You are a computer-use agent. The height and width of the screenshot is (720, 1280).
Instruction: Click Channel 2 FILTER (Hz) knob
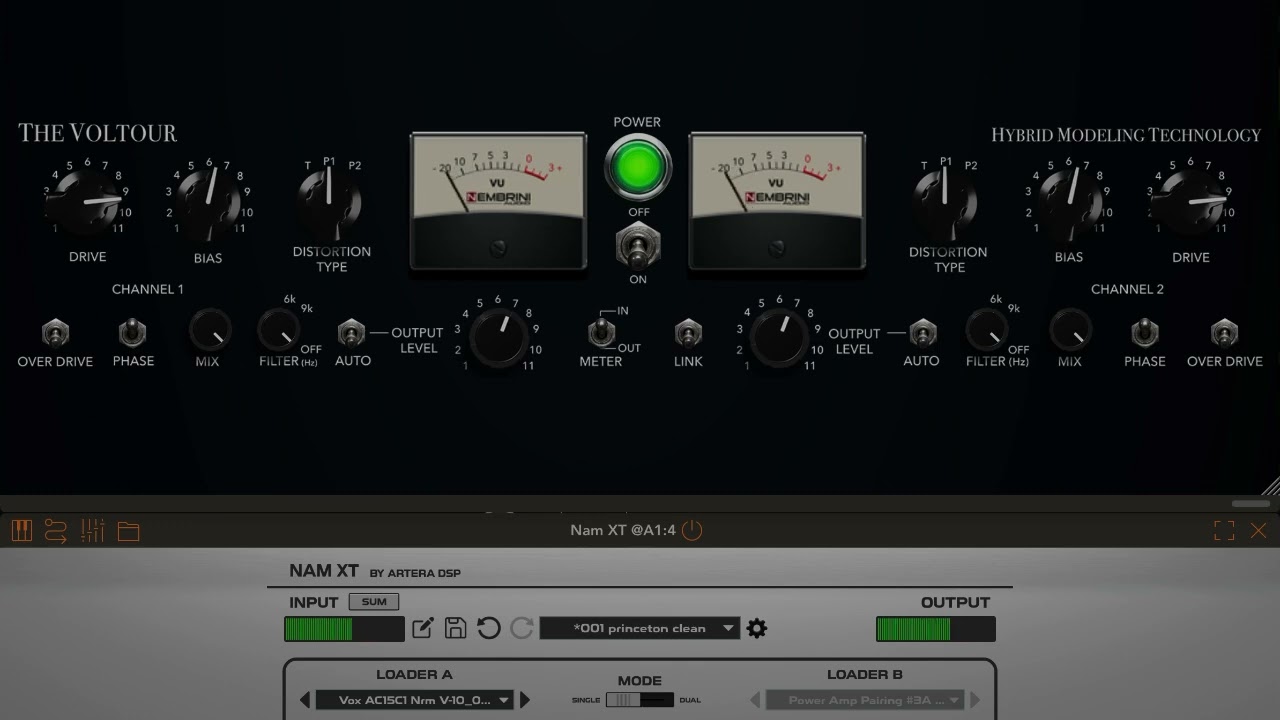click(x=985, y=329)
